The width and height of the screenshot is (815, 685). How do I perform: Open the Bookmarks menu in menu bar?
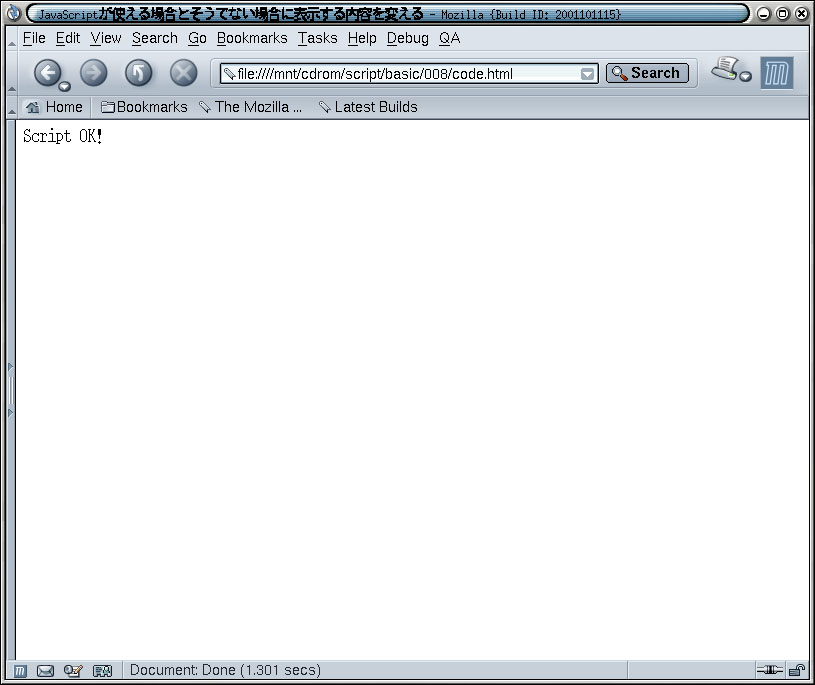252,38
